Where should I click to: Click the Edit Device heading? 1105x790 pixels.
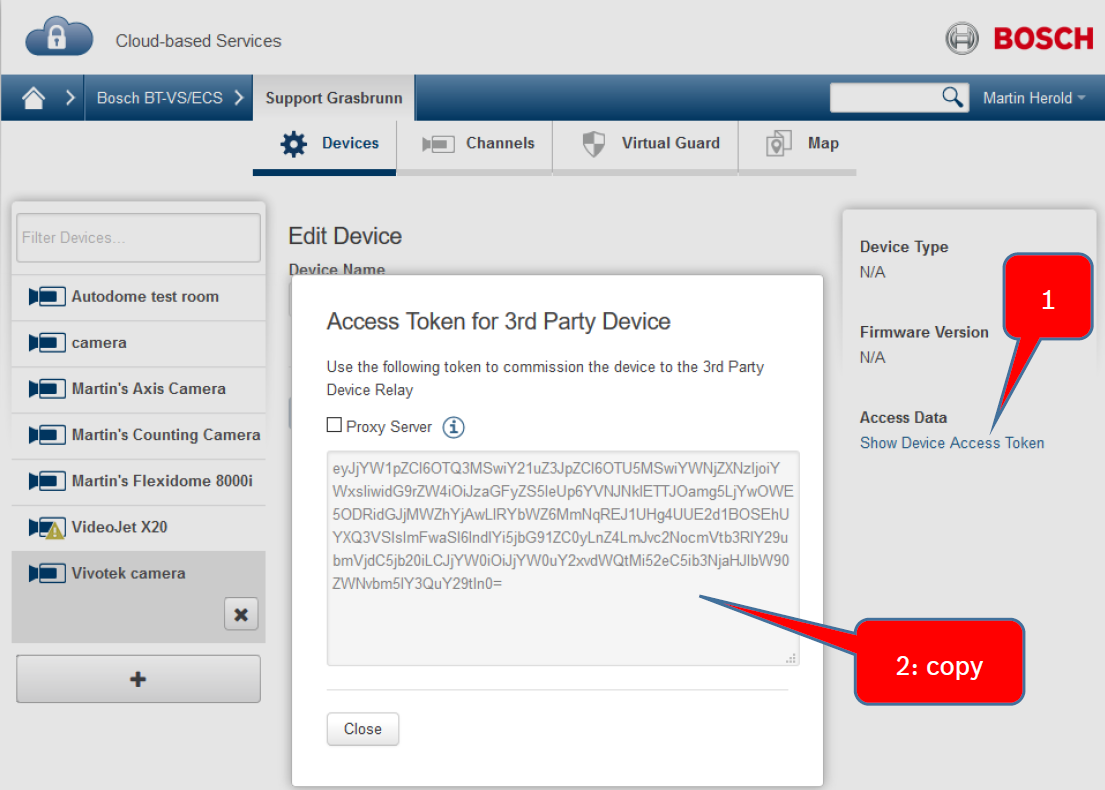point(345,236)
